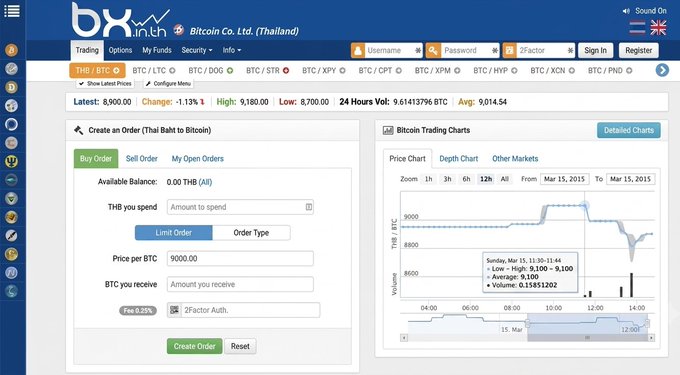Set chart zoom to 3h

pyautogui.click(x=448, y=179)
